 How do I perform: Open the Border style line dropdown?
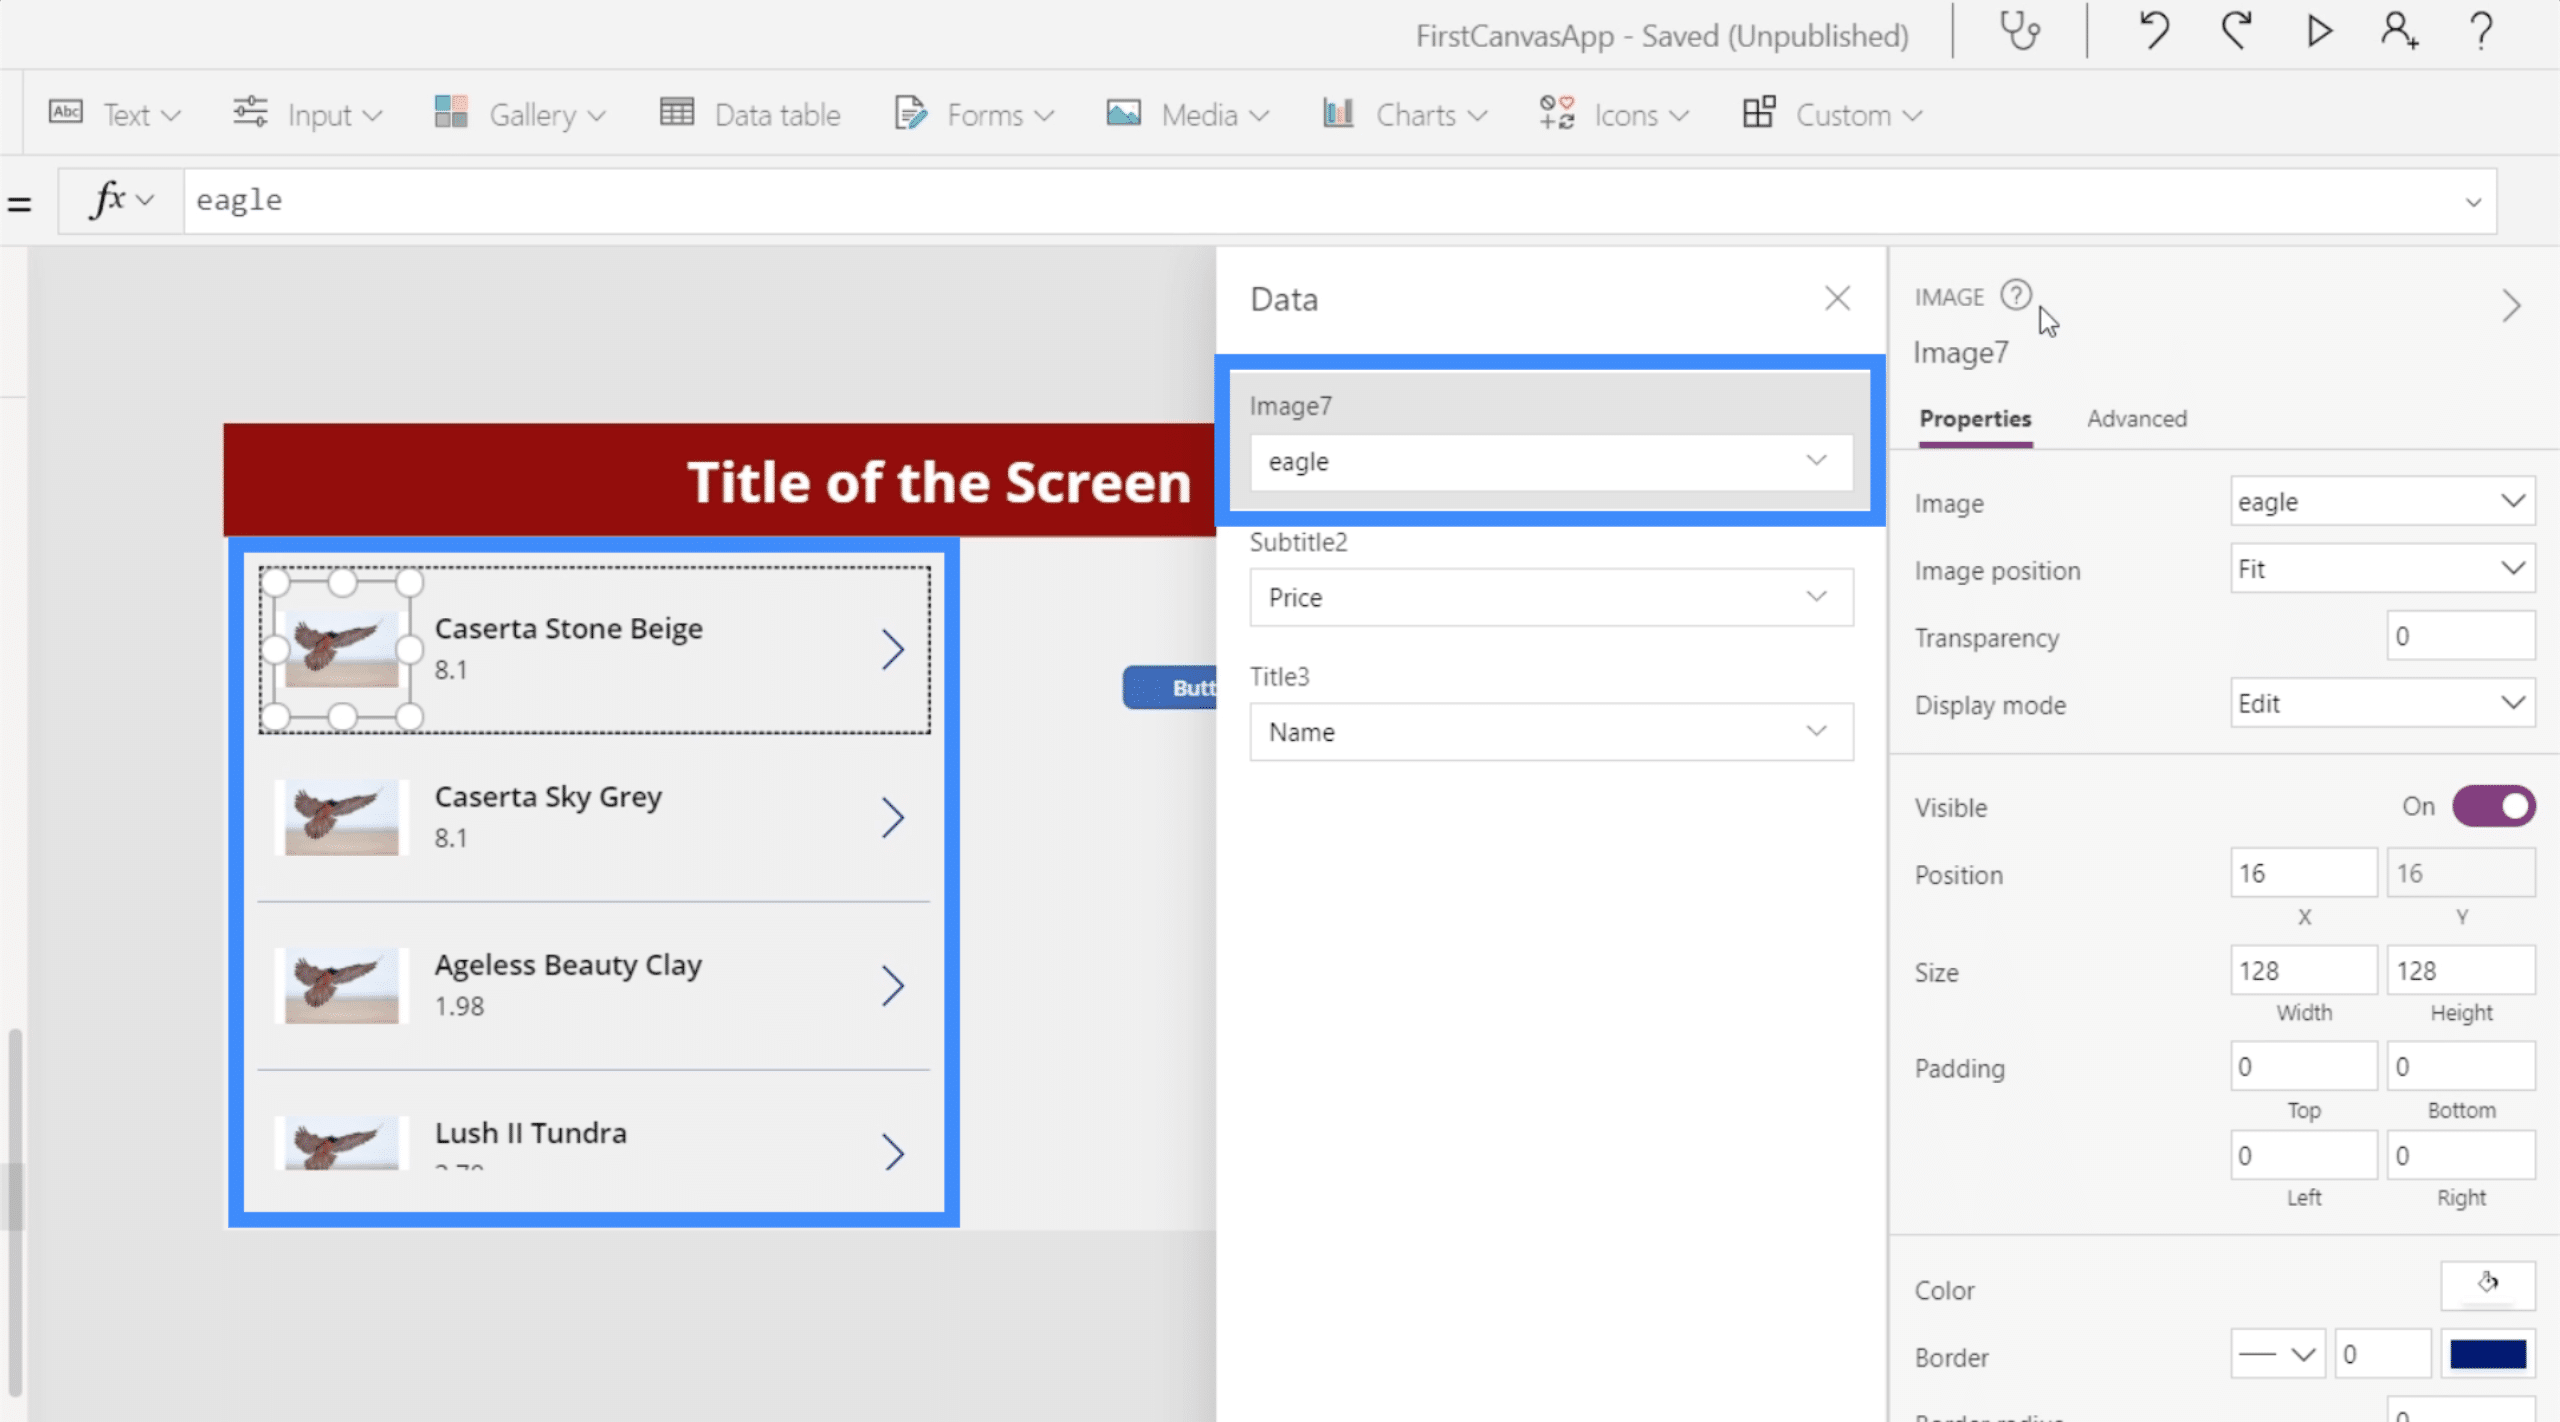point(2277,1354)
